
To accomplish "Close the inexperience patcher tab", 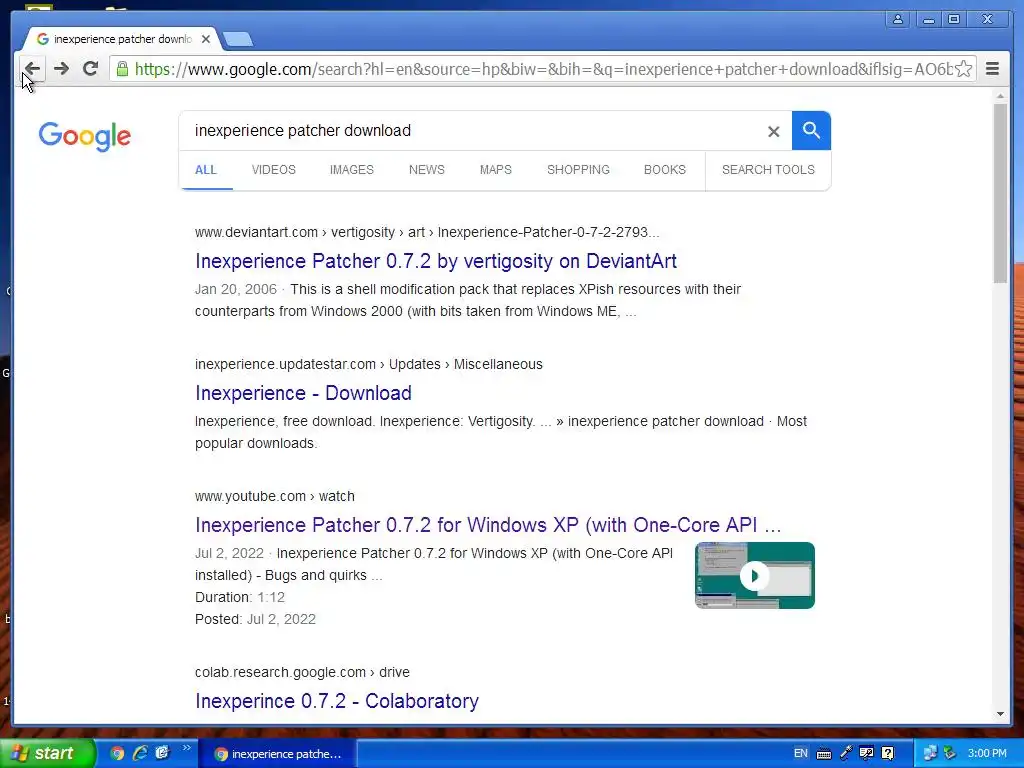I will (206, 39).
